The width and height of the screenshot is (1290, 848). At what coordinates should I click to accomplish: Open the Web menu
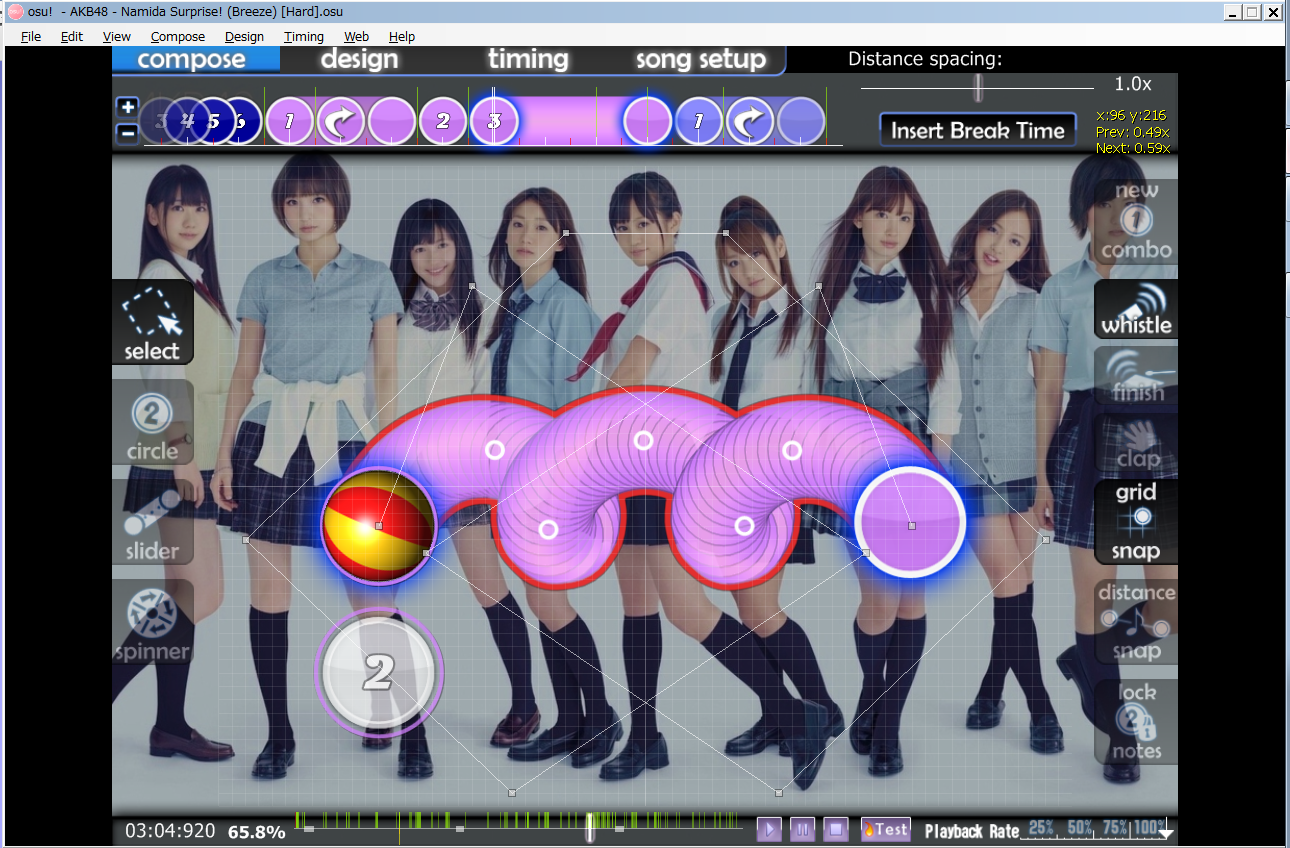pos(356,36)
